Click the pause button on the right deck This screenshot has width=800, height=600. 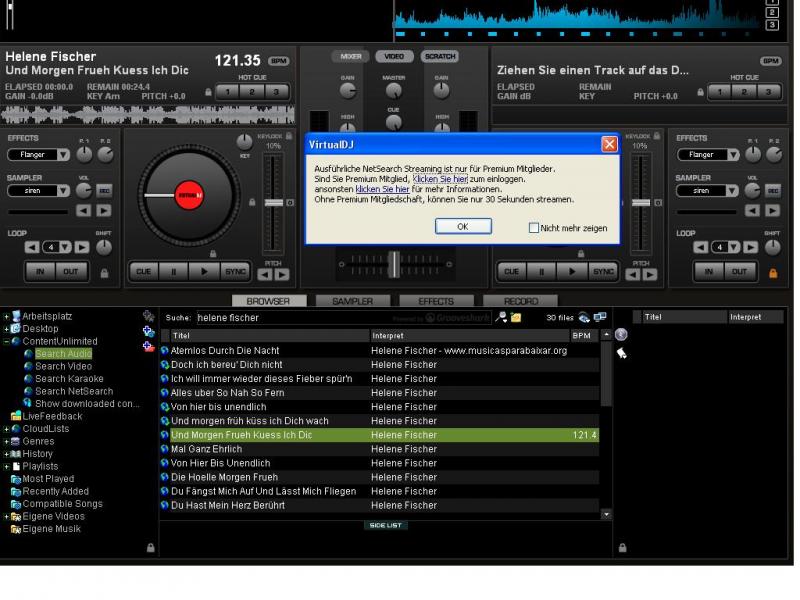pos(541,271)
